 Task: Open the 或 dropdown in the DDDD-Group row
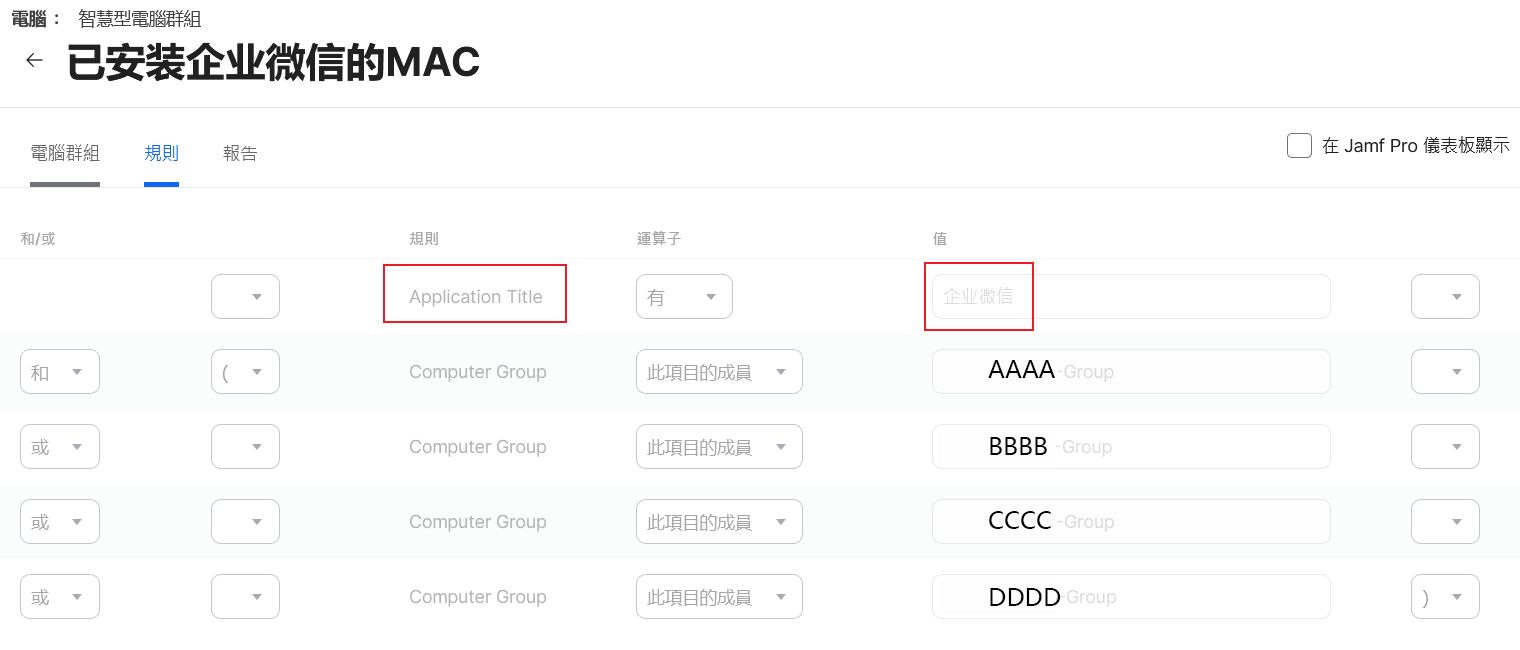[60, 597]
